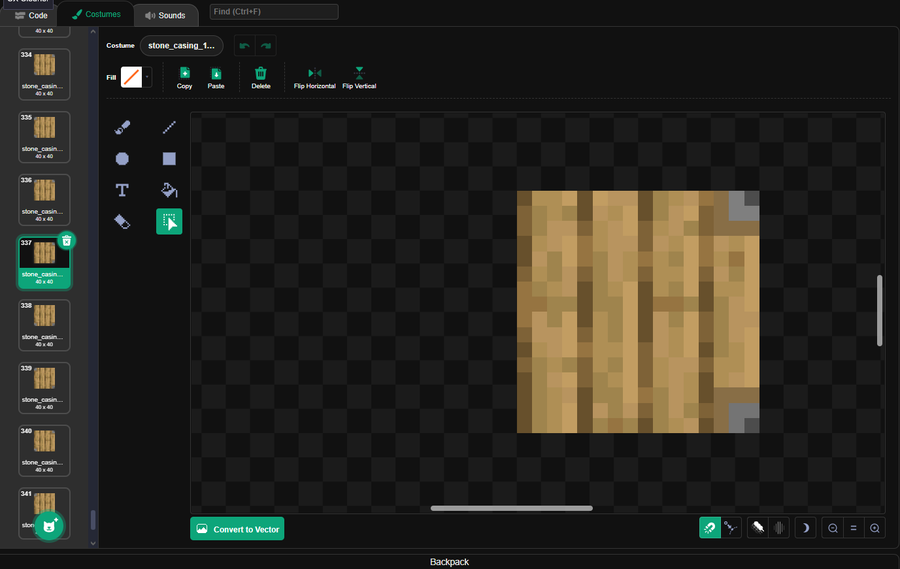Screen dimensions: 900x569
Task: Open the Backpack panel
Action: (x=449, y=562)
